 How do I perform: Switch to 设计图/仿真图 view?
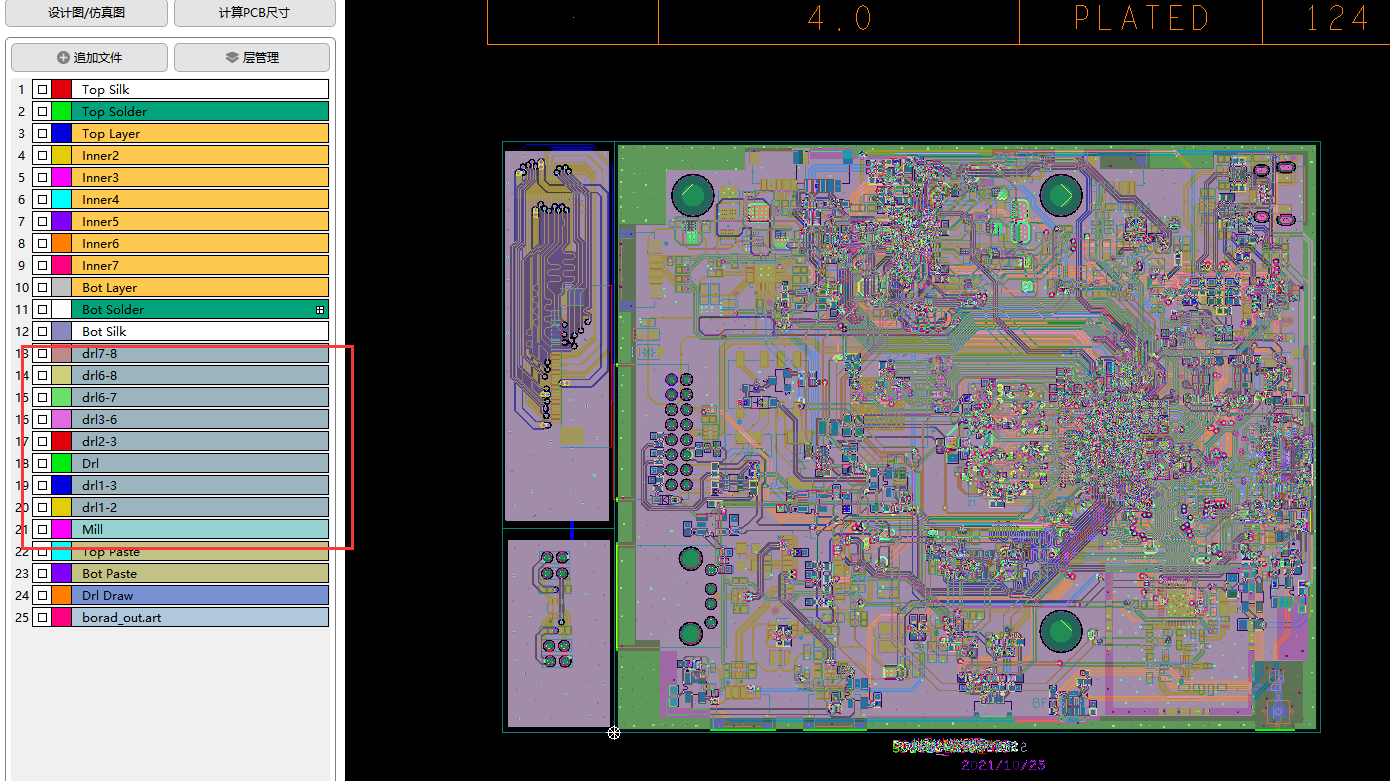86,13
